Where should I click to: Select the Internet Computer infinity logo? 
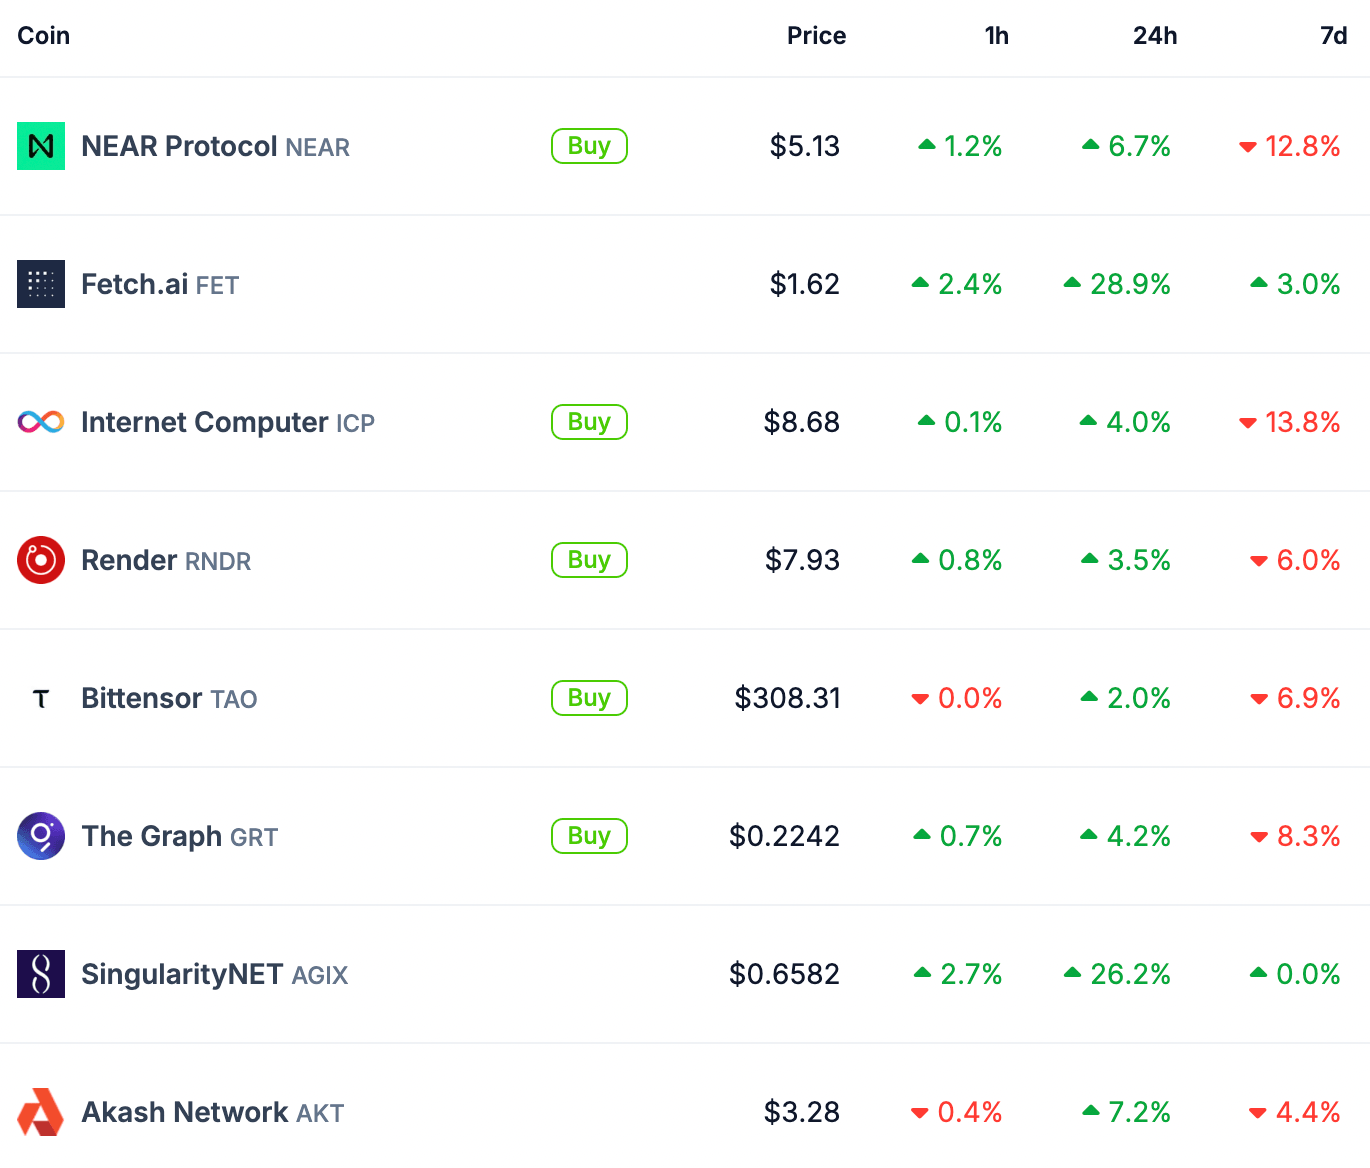(x=40, y=422)
